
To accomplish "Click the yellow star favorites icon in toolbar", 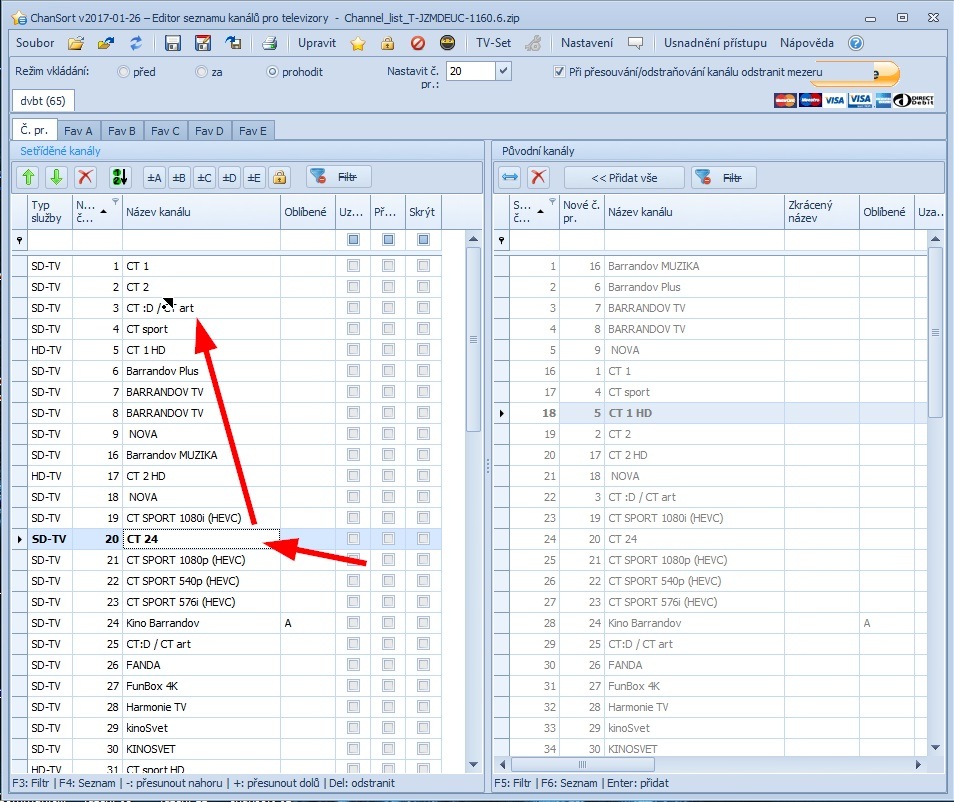I will click(x=358, y=43).
